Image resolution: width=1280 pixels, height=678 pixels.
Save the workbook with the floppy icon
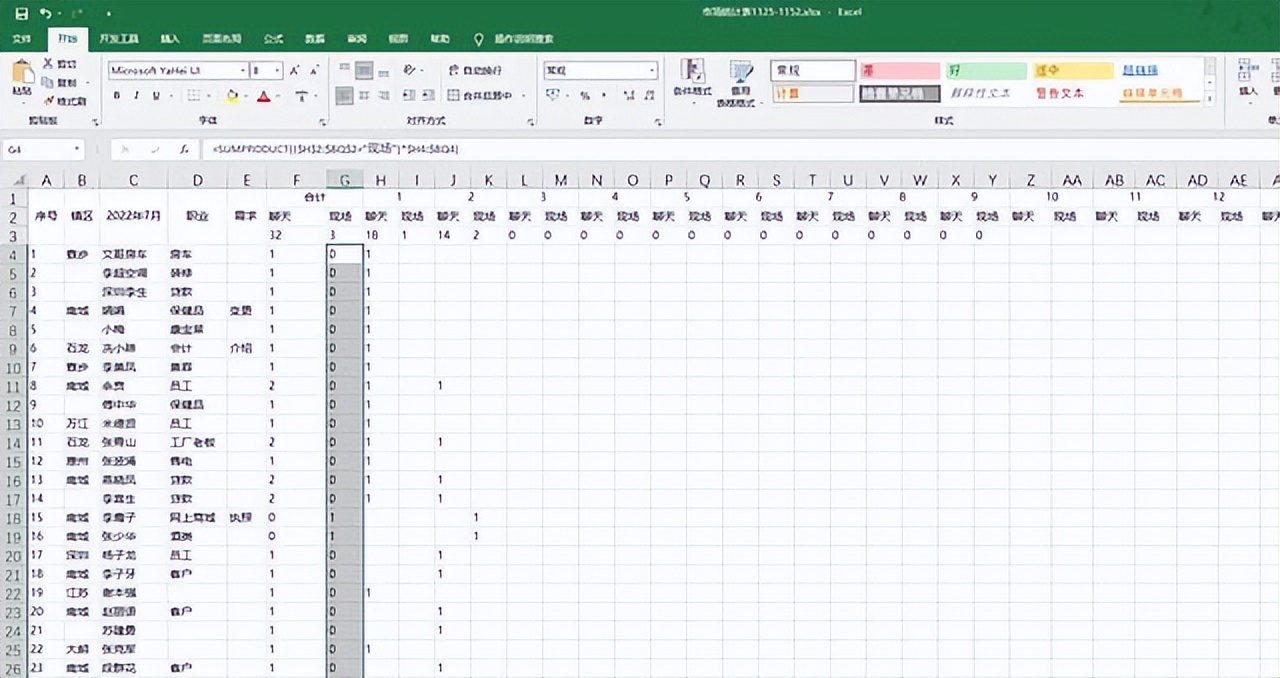point(21,14)
